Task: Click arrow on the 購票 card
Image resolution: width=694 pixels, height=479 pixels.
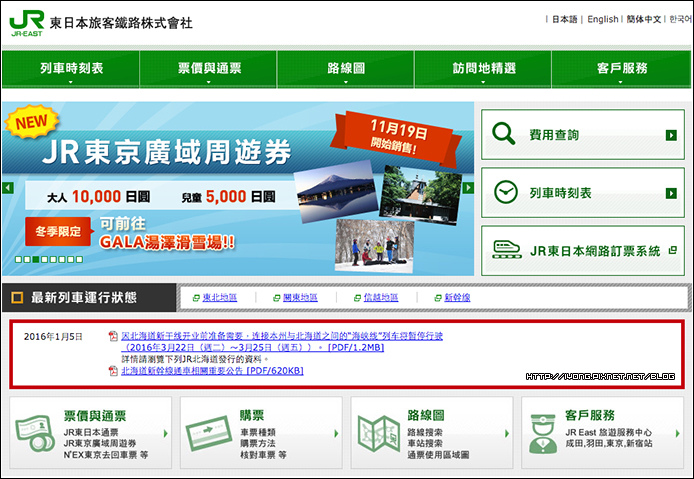Action: 336,433
